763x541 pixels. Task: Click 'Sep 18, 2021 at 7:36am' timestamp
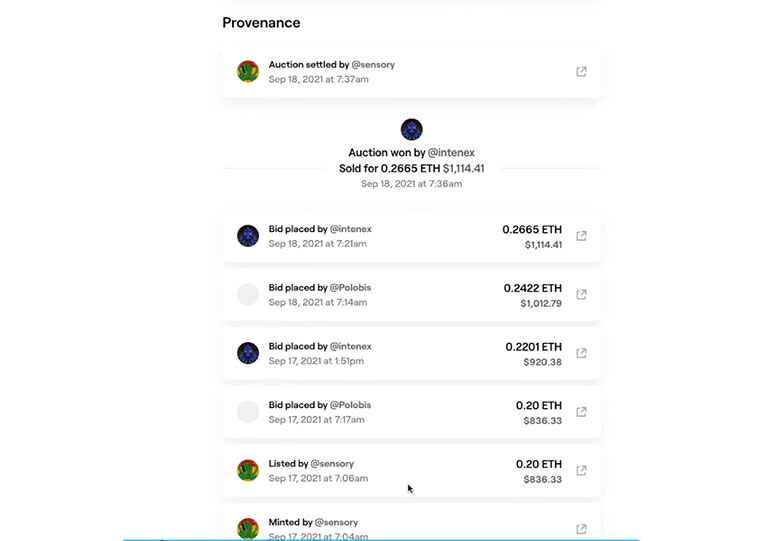click(412, 184)
